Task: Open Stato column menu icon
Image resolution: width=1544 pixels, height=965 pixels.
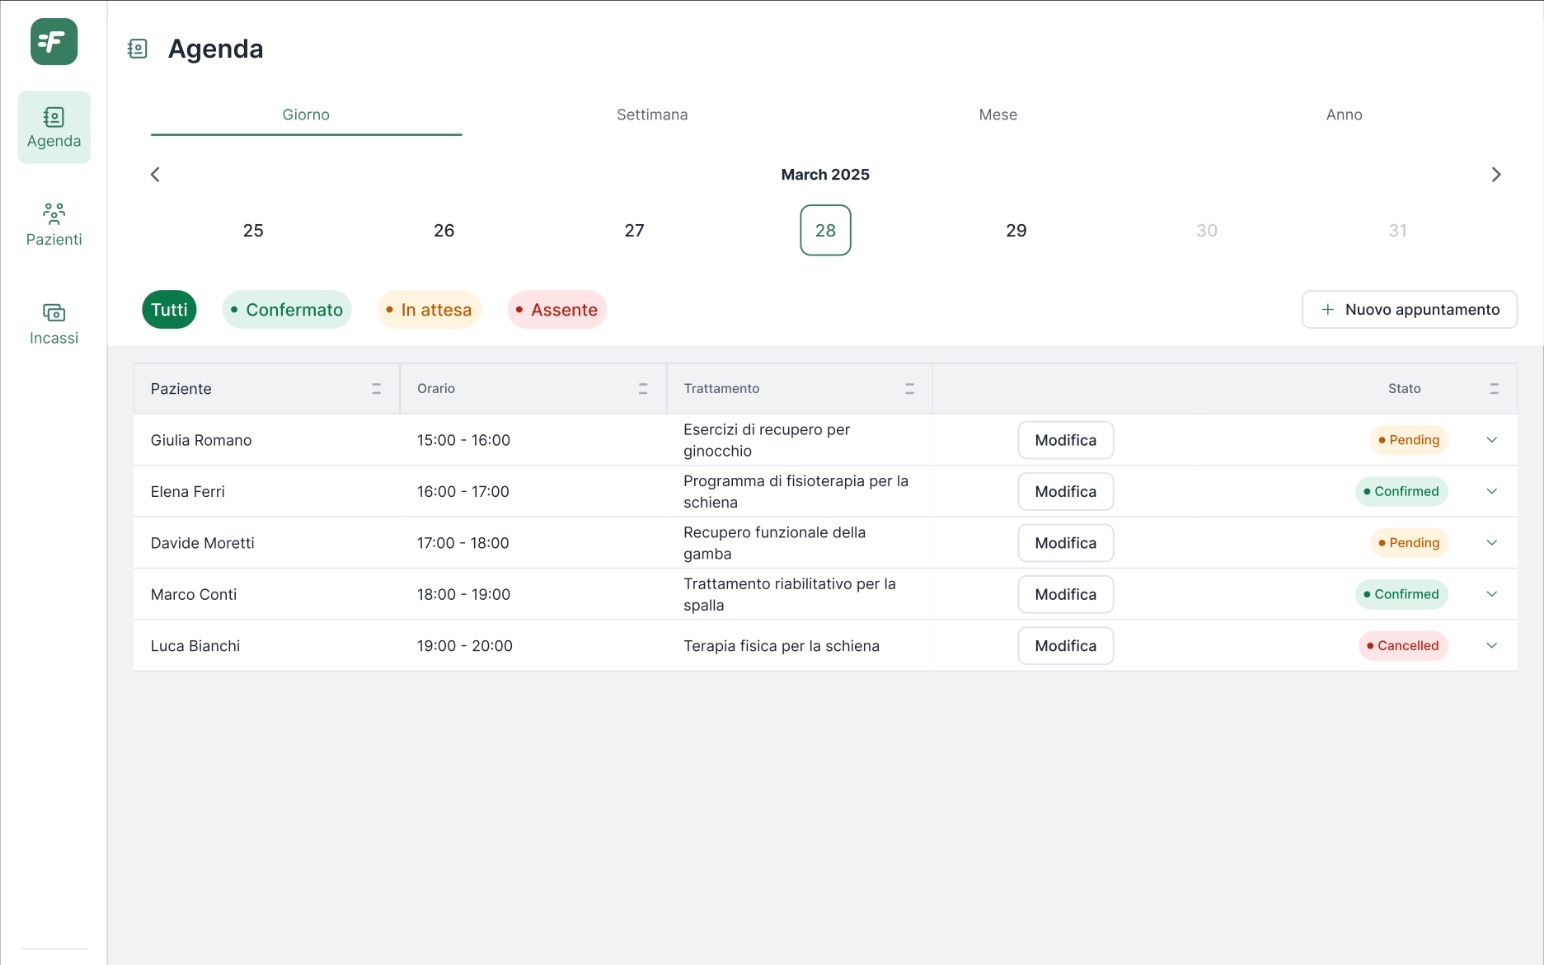Action: click(x=1494, y=389)
